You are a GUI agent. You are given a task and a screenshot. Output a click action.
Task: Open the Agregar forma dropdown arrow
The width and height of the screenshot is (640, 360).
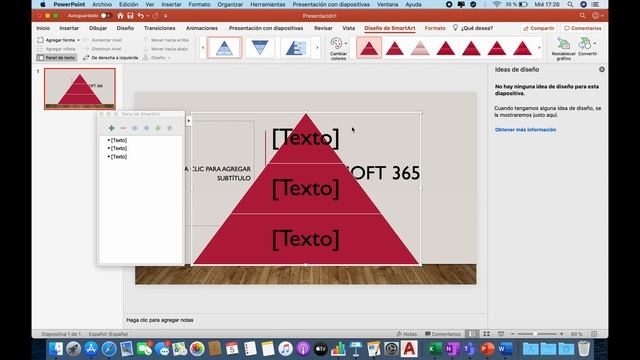(78, 40)
